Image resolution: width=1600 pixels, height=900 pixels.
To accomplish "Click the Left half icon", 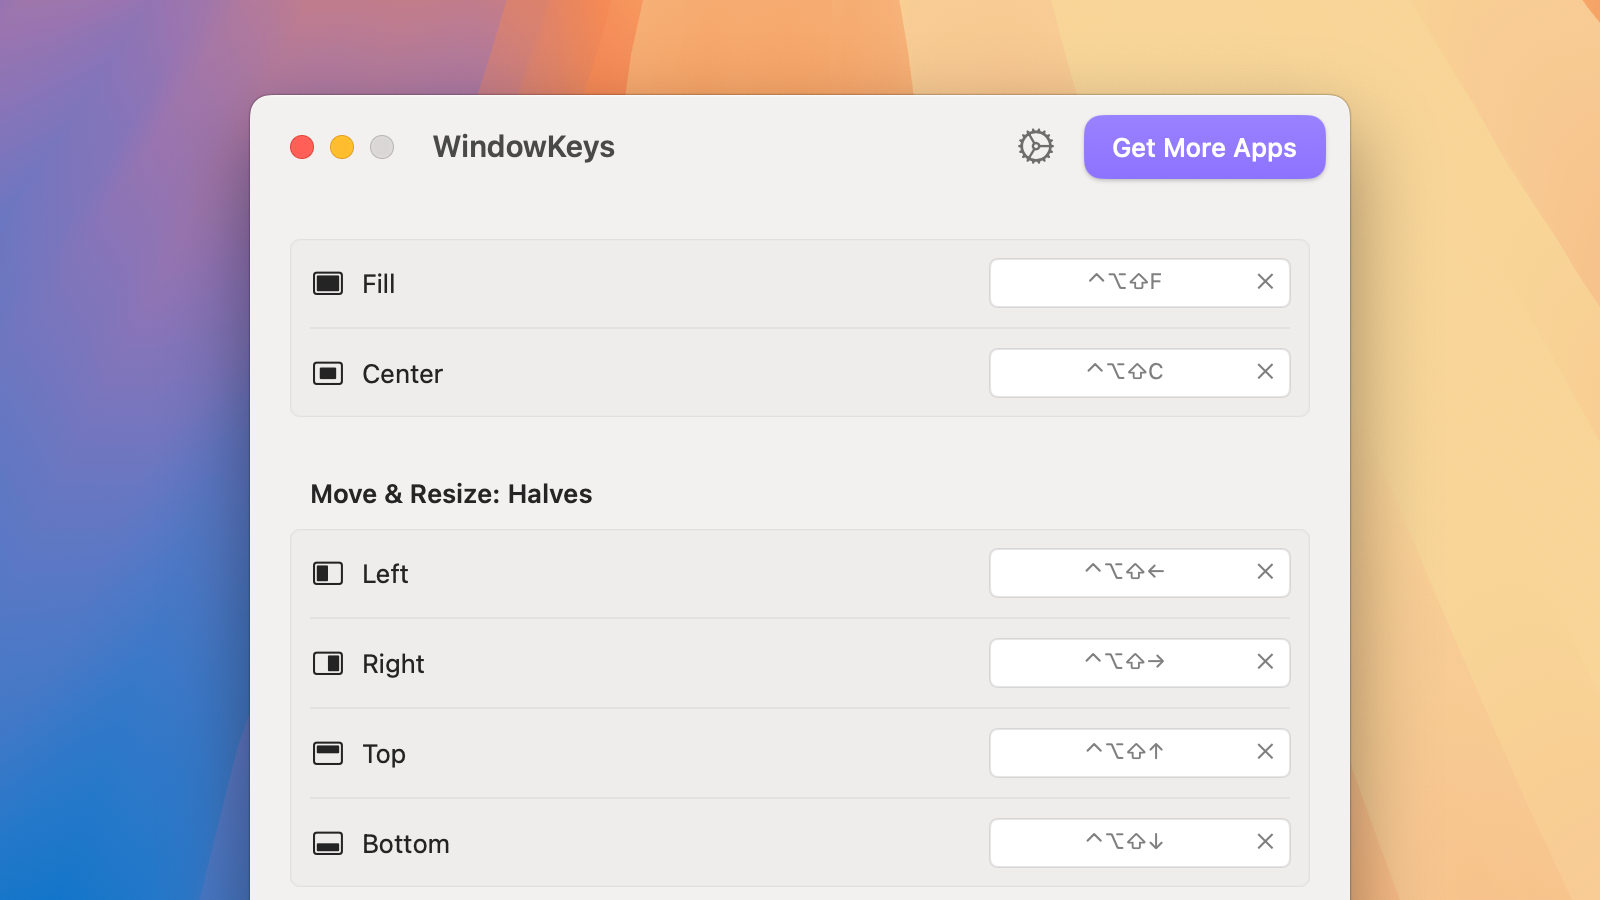I will (328, 573).
